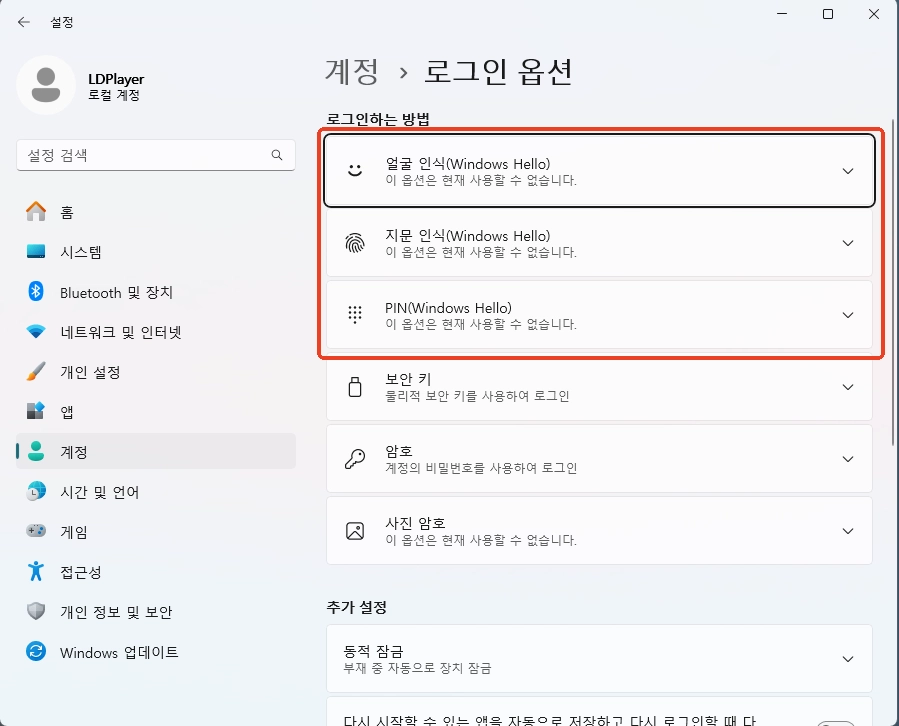Click the shield icon for 개인 정보 및 보안

pos(36,611)
